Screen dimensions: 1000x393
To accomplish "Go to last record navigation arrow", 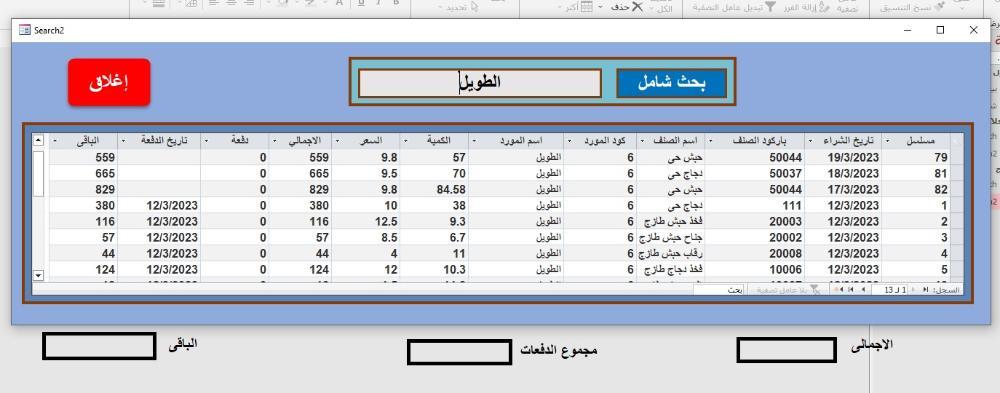I will click(x=851, y=290).
